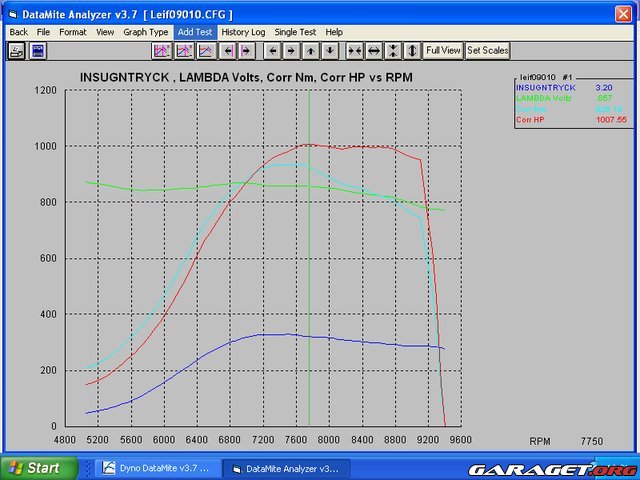Click the horizontal expand outward-arrows icon
This screenshot has width=640, height=480.
pos(373,50)
